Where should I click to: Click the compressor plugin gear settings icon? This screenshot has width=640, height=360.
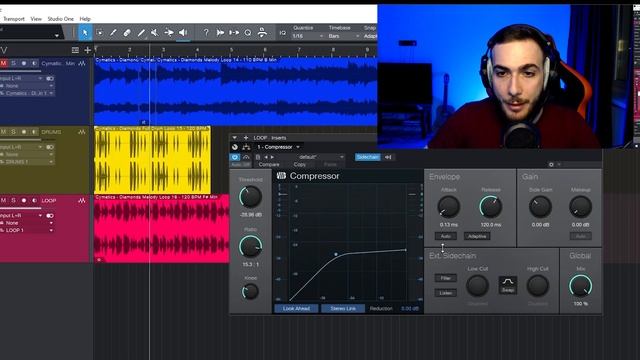(x=551, y=164)
